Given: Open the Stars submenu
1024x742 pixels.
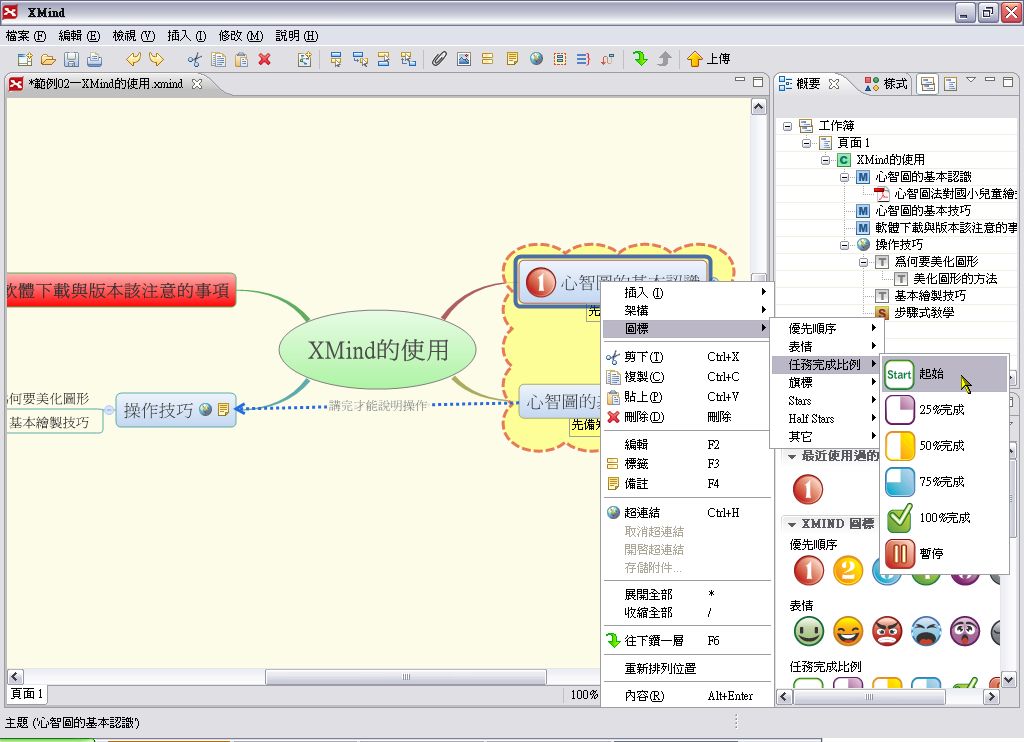Looking at the screenshot, I should point(825,400).
